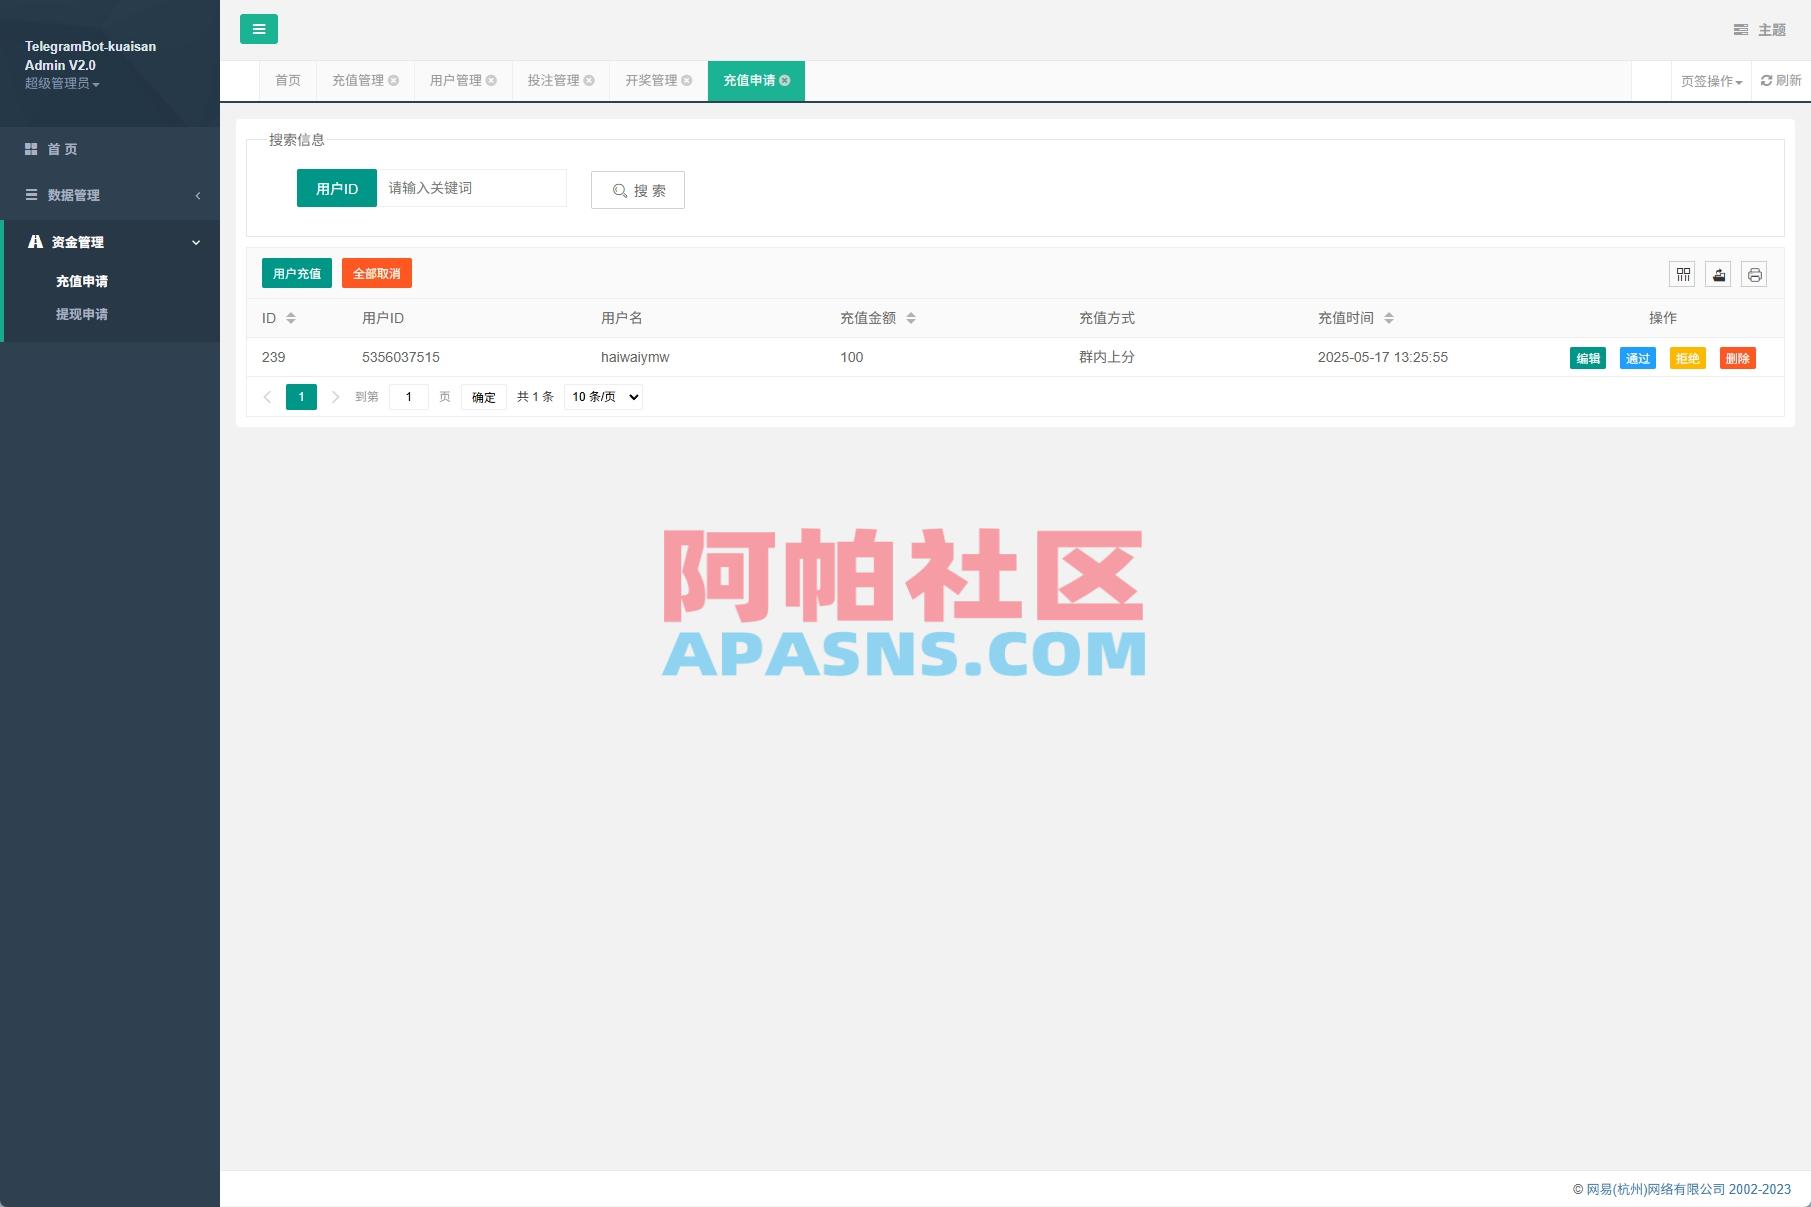The height and width of the screenshot is (1207, 1811).
Task: Open the column display settings icon above the table
Action: click(x=1683, y=274)
